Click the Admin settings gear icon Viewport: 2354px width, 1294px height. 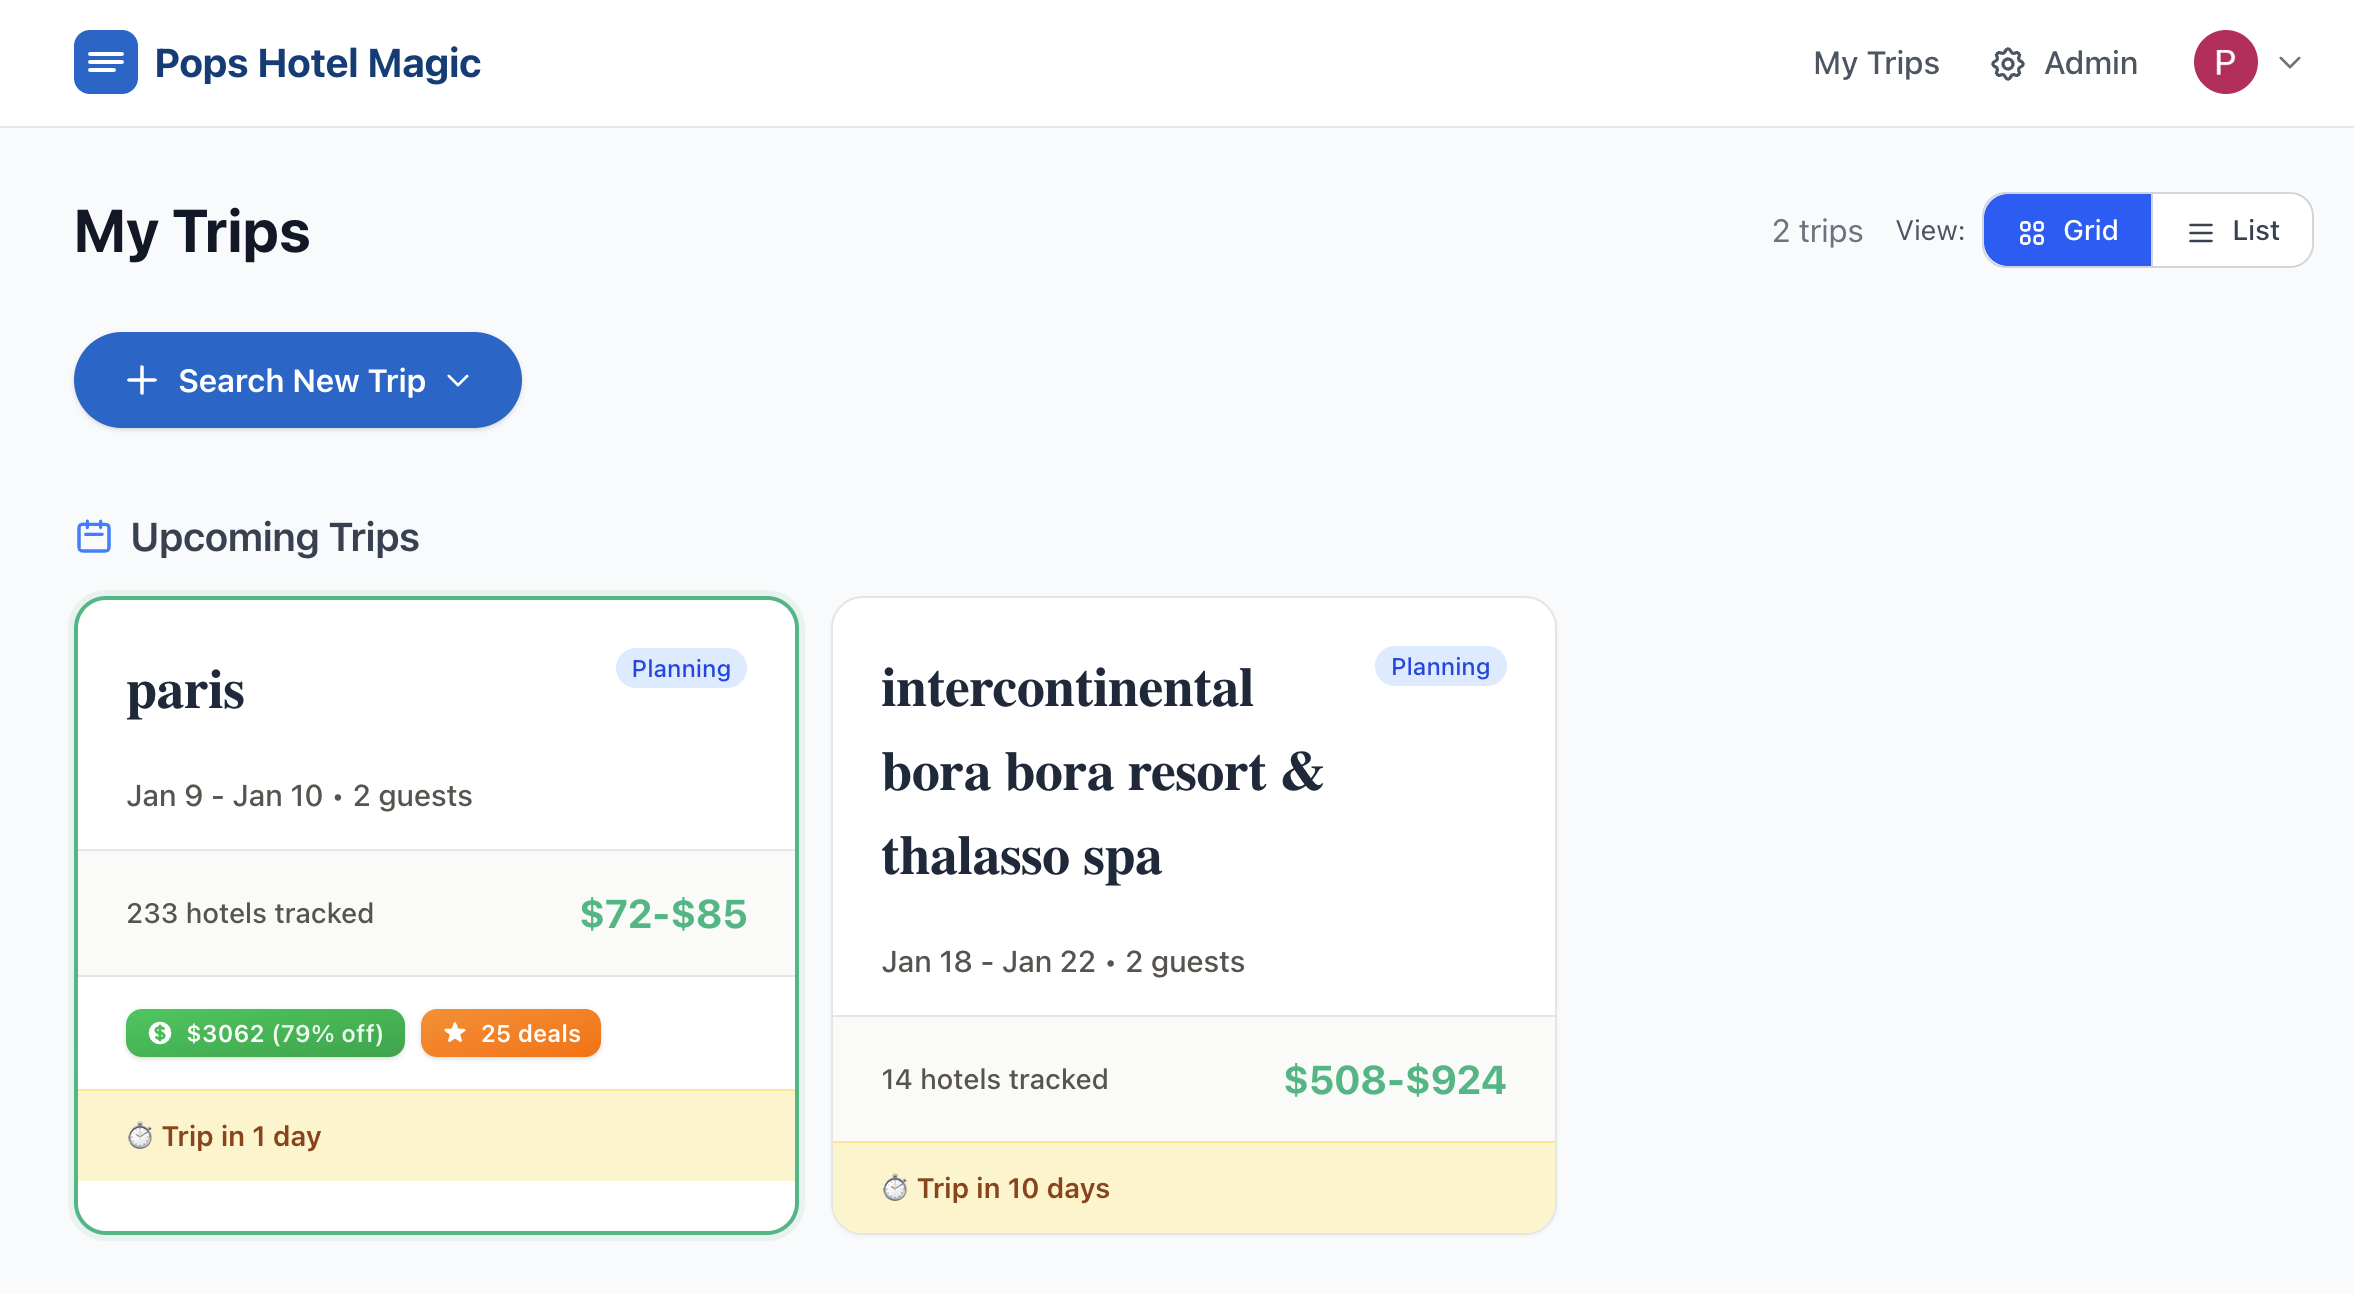click(2006, 63)
